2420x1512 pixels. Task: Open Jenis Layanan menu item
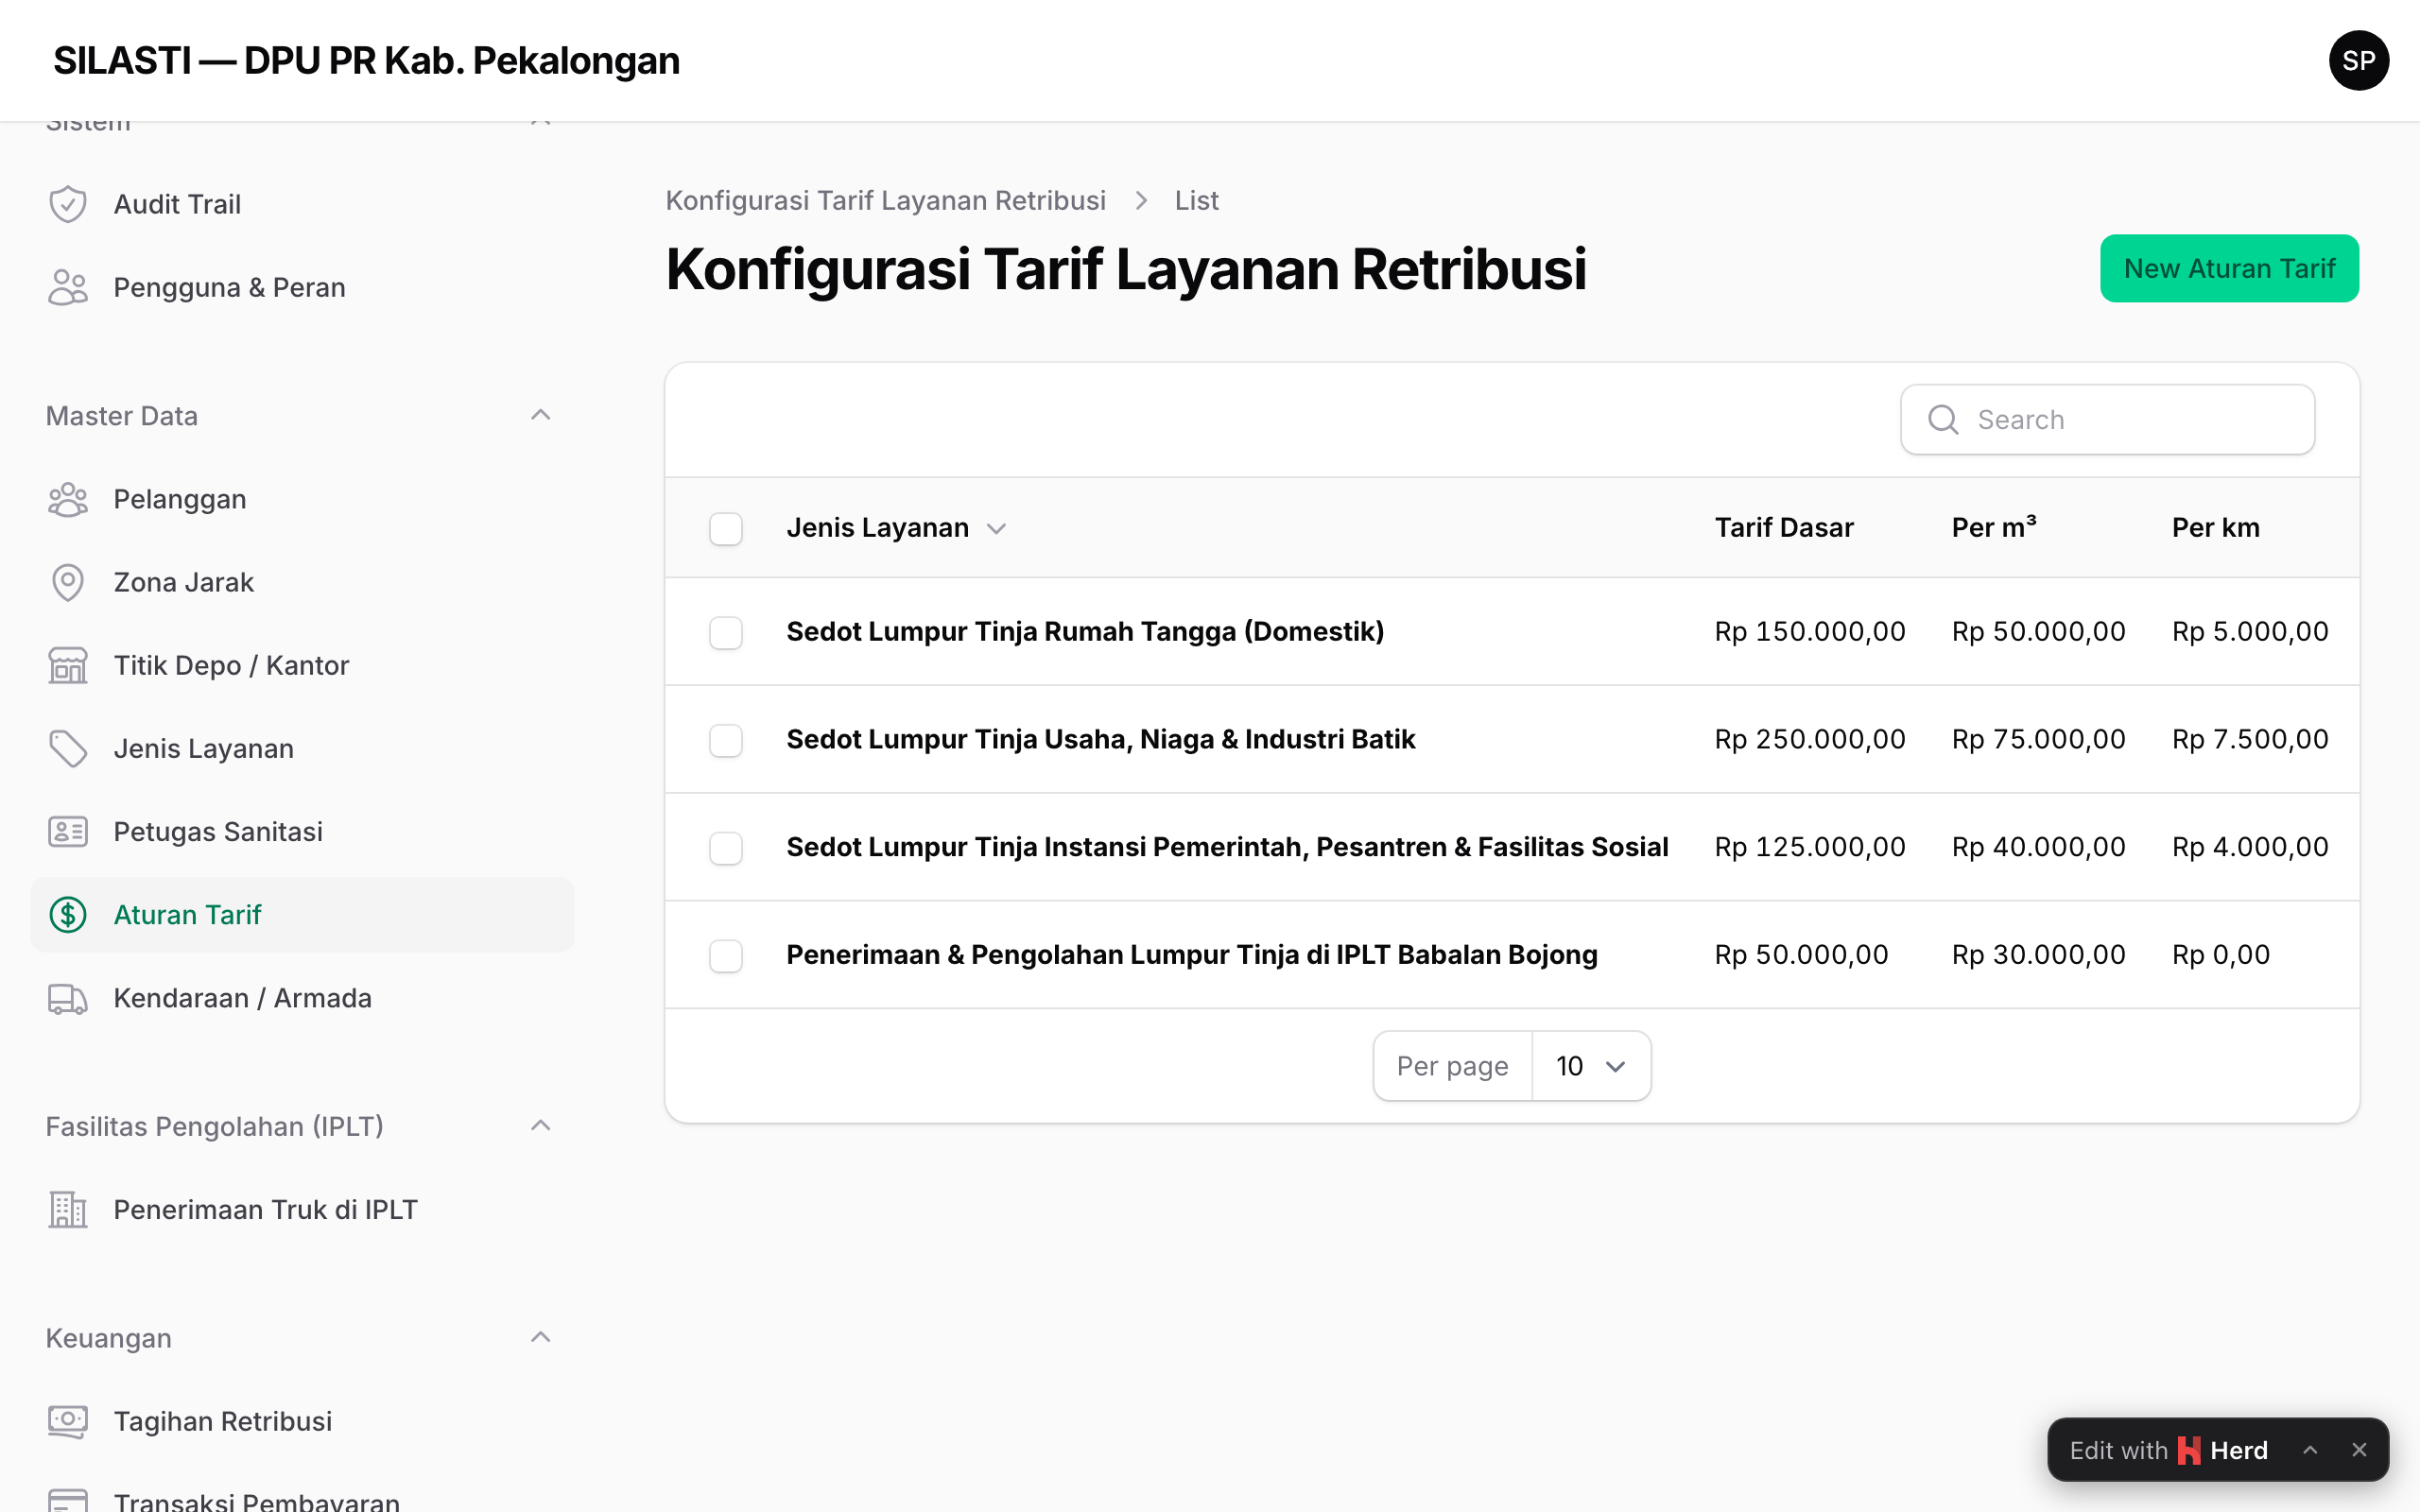click(x=302, y=748)
